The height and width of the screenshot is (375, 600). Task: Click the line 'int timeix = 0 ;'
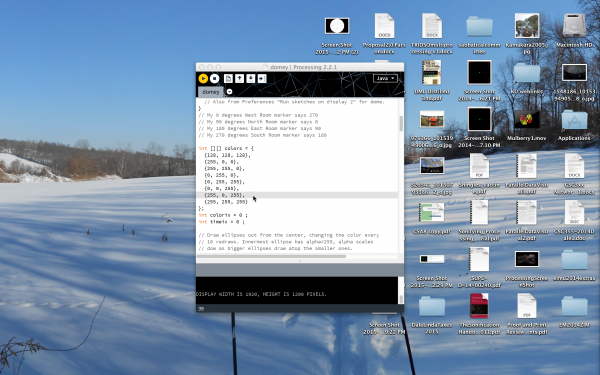point(221,222)
